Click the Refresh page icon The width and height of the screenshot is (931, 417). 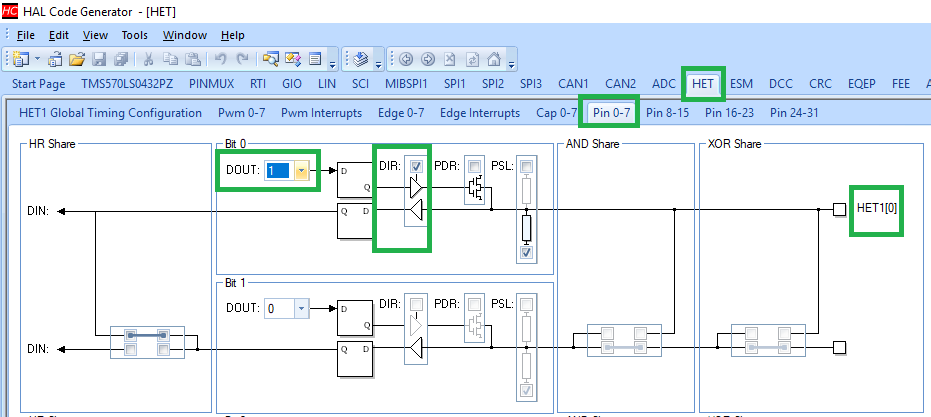[x=473, y=59]
